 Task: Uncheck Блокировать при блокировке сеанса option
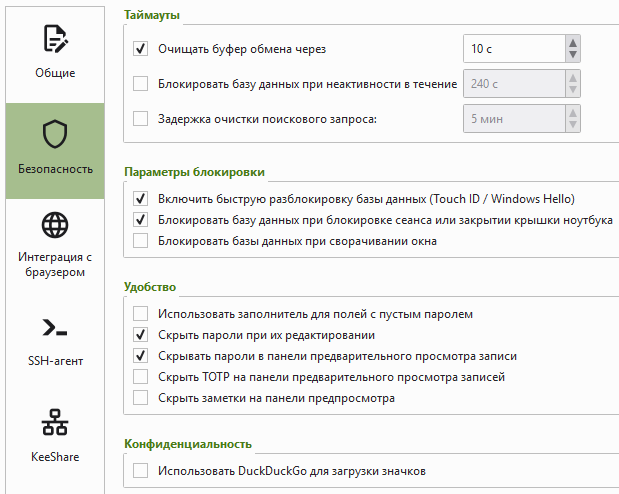pos(140,219)
